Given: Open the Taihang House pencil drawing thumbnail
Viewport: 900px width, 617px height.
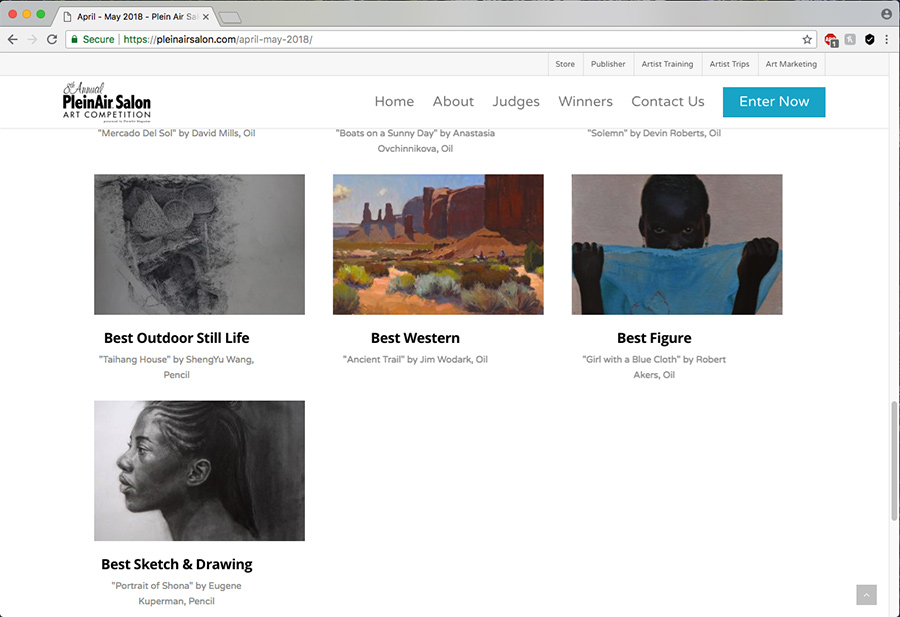Looking at the screenshot, I should 199,245.
